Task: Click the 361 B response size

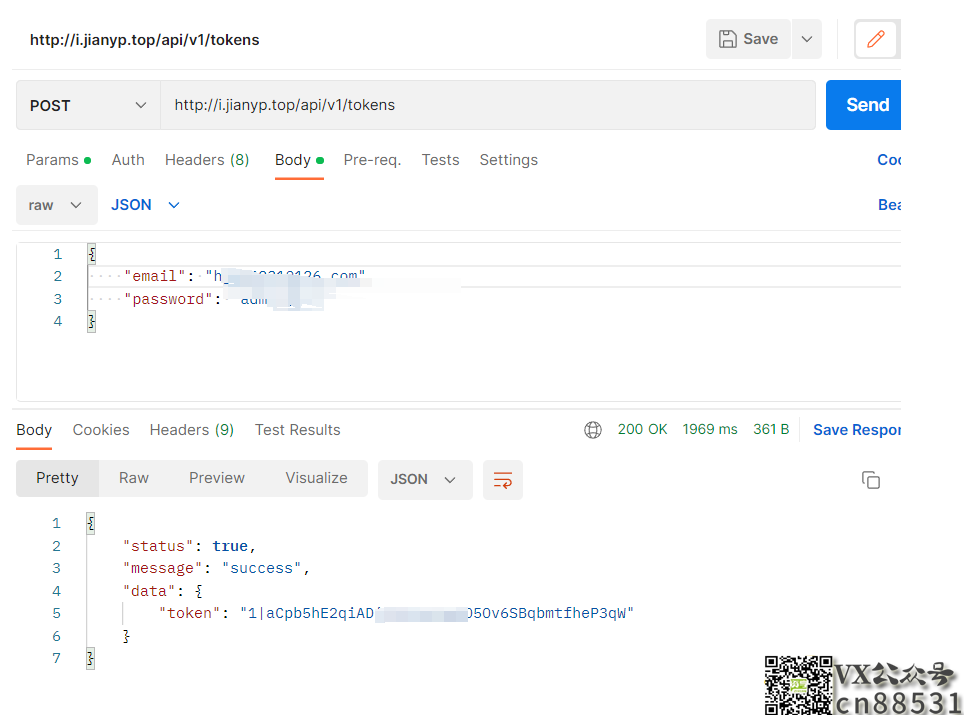Action: pos(771,429)
